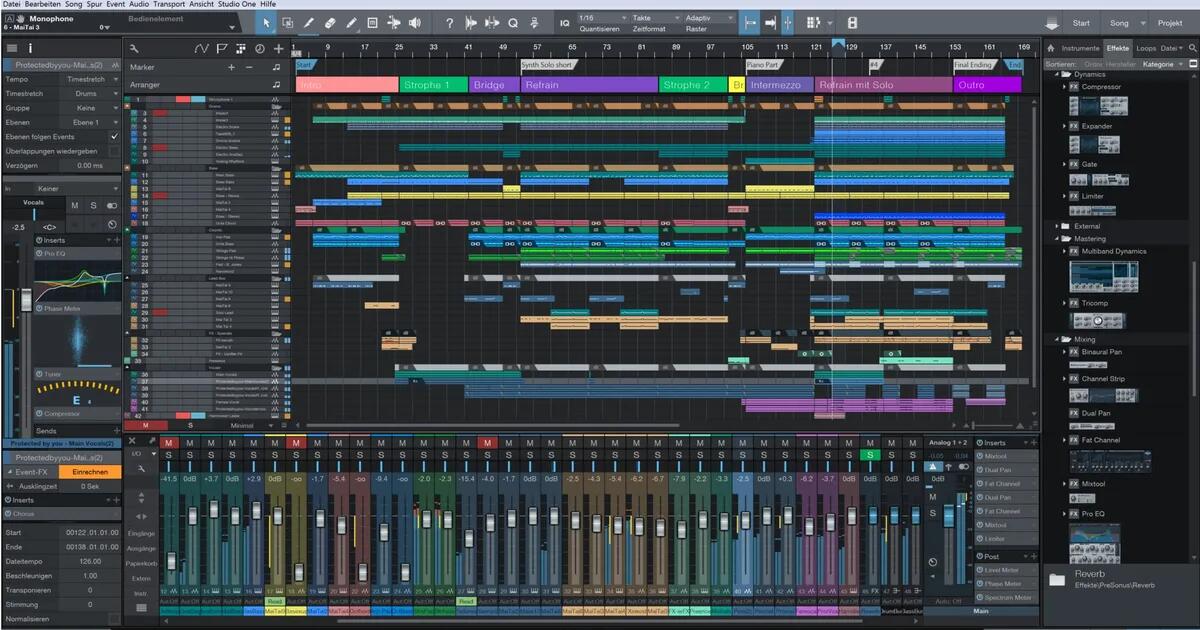Choose the Listen tool in the toolbar
Image resolution: width=1200 pixels, height=630 pixels.
pyautogui.click(x=415, y=23)
